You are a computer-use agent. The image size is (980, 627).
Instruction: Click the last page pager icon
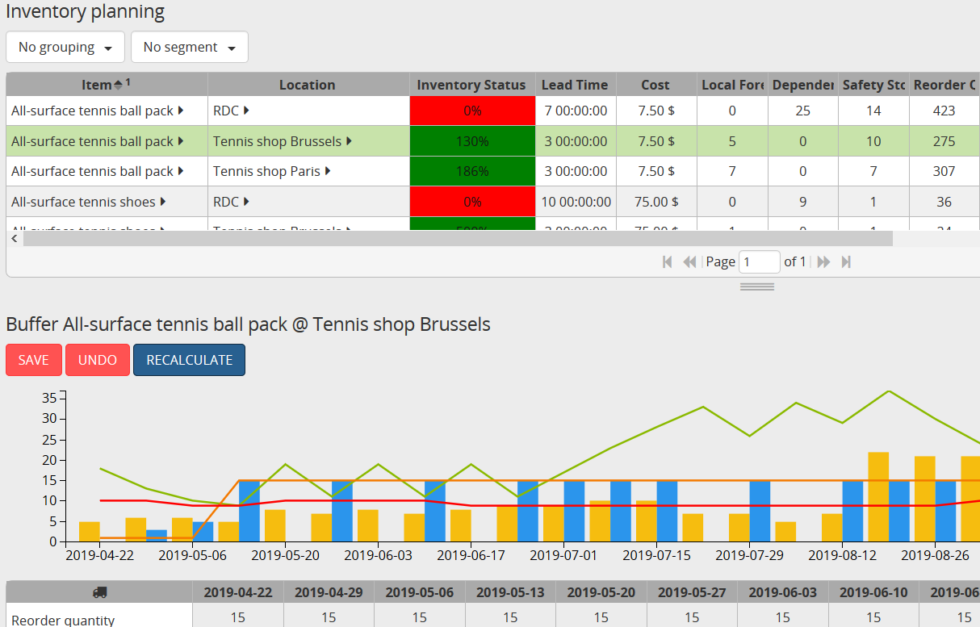(x=846, y=262)
